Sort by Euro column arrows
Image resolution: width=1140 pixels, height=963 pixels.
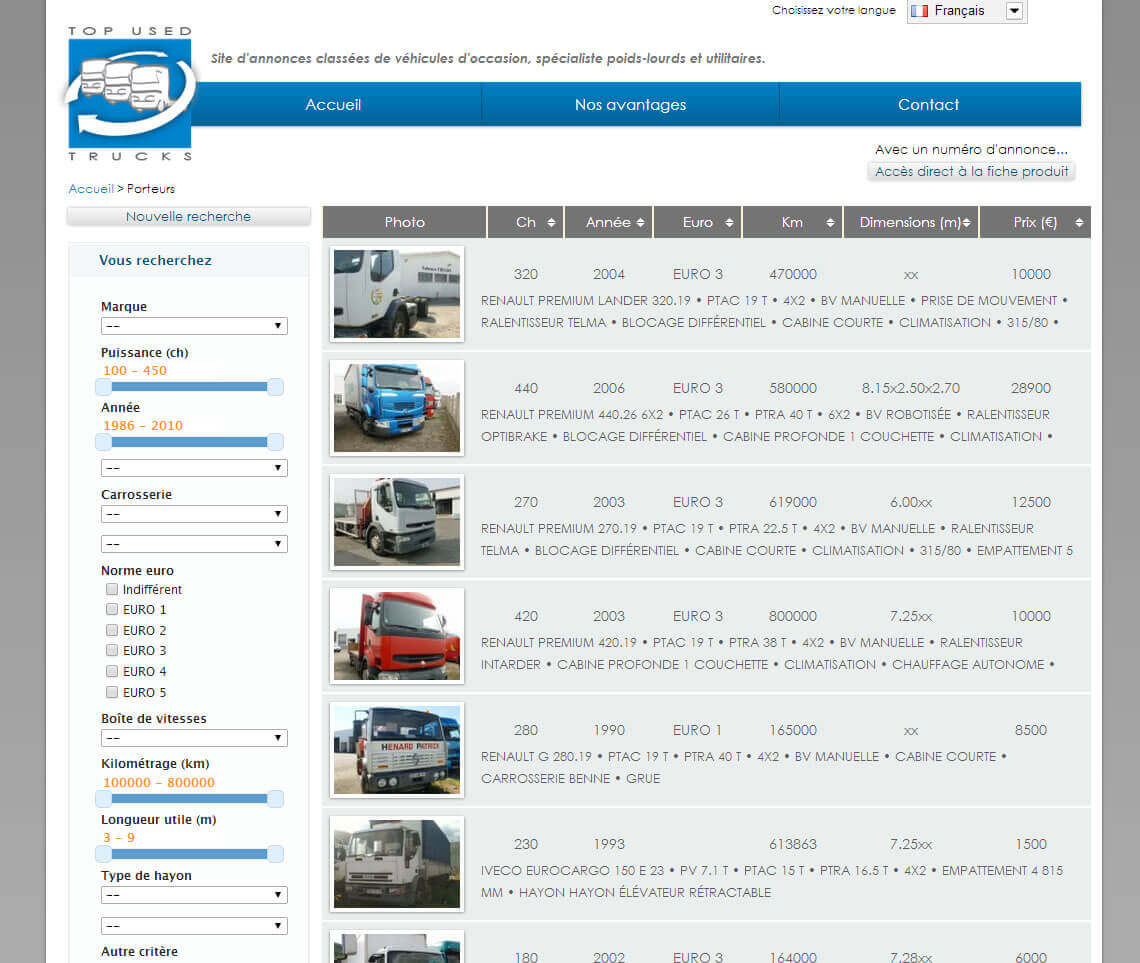click(728, 222)
